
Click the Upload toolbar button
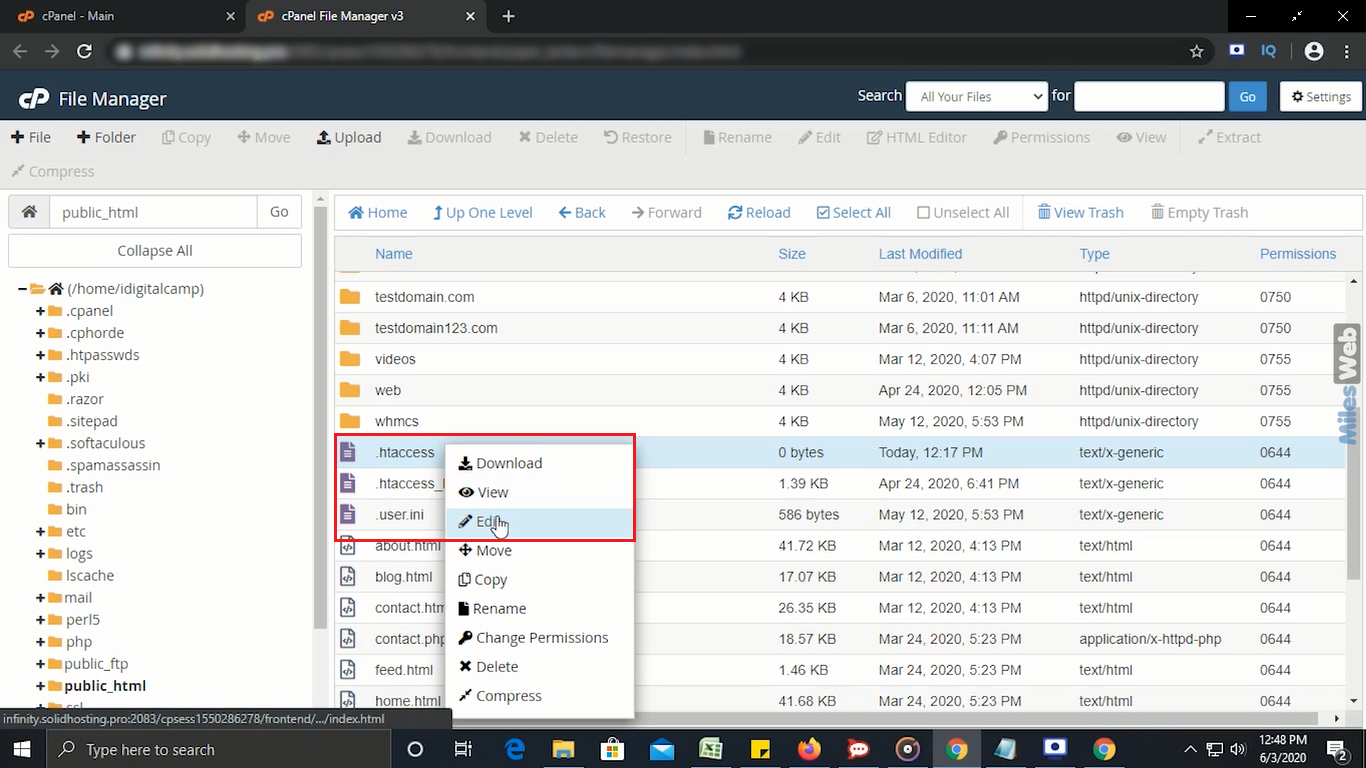pyautogui.click(x=349, y=137)
